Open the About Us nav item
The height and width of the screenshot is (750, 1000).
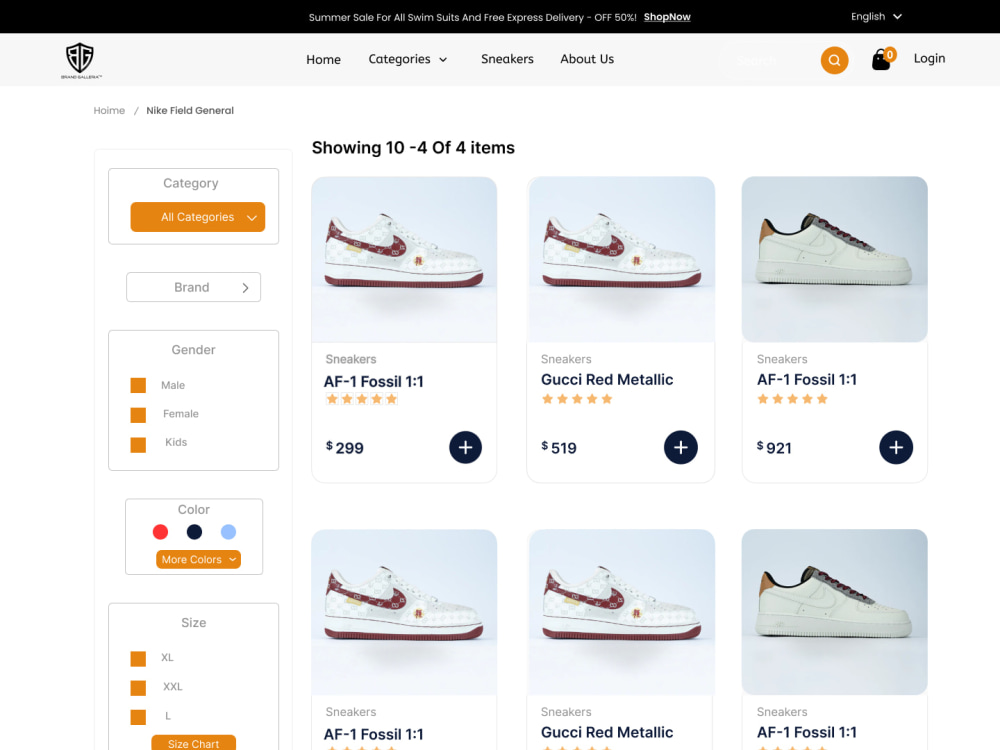pos(587,59)
